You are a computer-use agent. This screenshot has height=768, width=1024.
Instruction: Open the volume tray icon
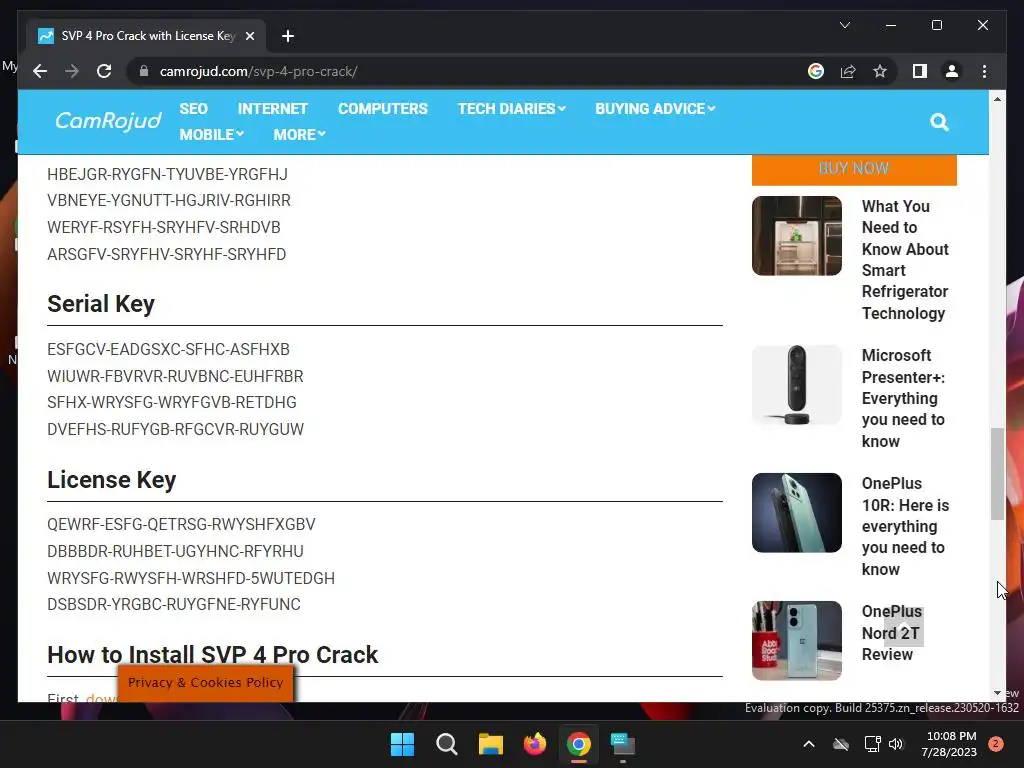click(896, 744)
